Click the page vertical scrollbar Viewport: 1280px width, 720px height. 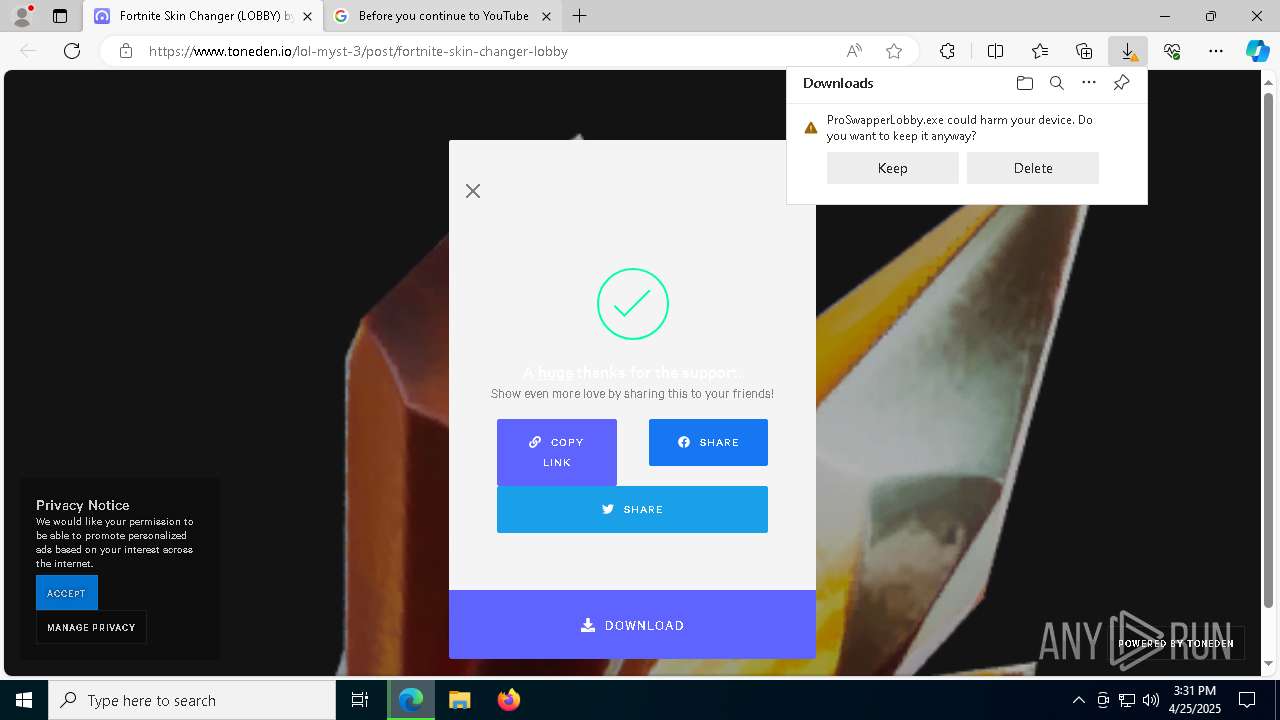pyautogui.click(x=1269, y=350)
